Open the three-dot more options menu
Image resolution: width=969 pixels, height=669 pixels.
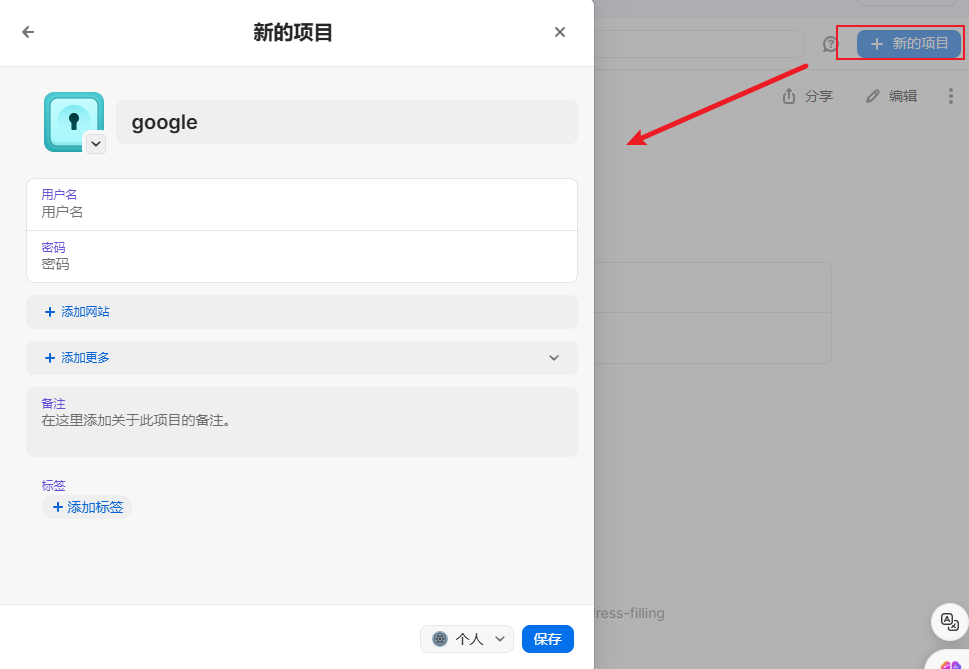click(x=950, y=96)
